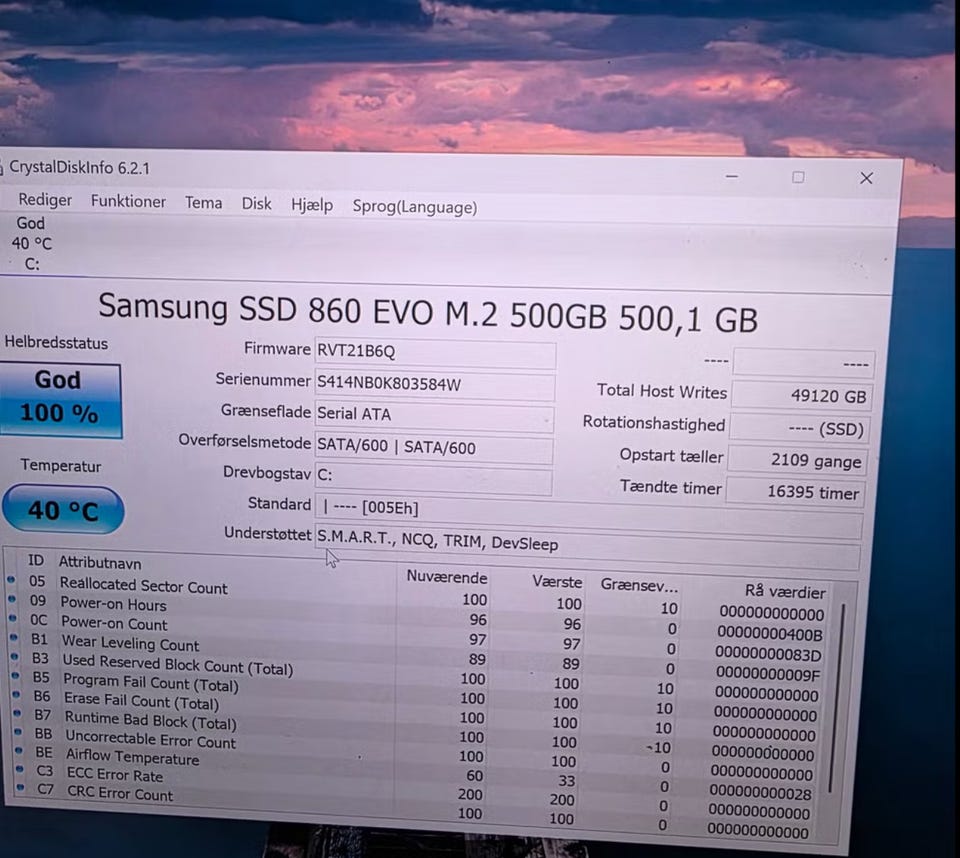Select Erase Fail Count (Total) name

(x=141, y=700)
